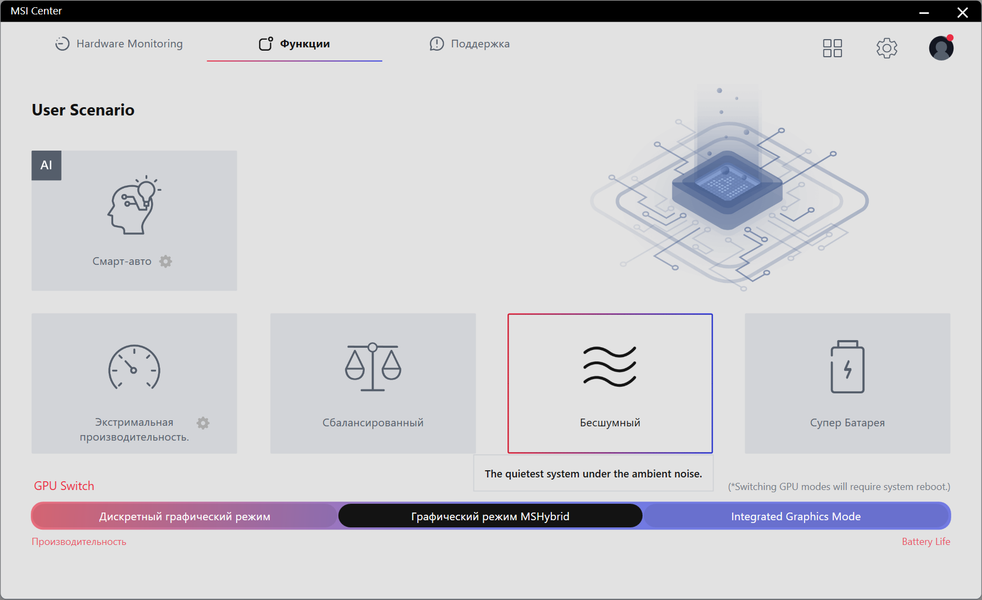Open the Hardware Monitoring tab

(x=119, y=44)
